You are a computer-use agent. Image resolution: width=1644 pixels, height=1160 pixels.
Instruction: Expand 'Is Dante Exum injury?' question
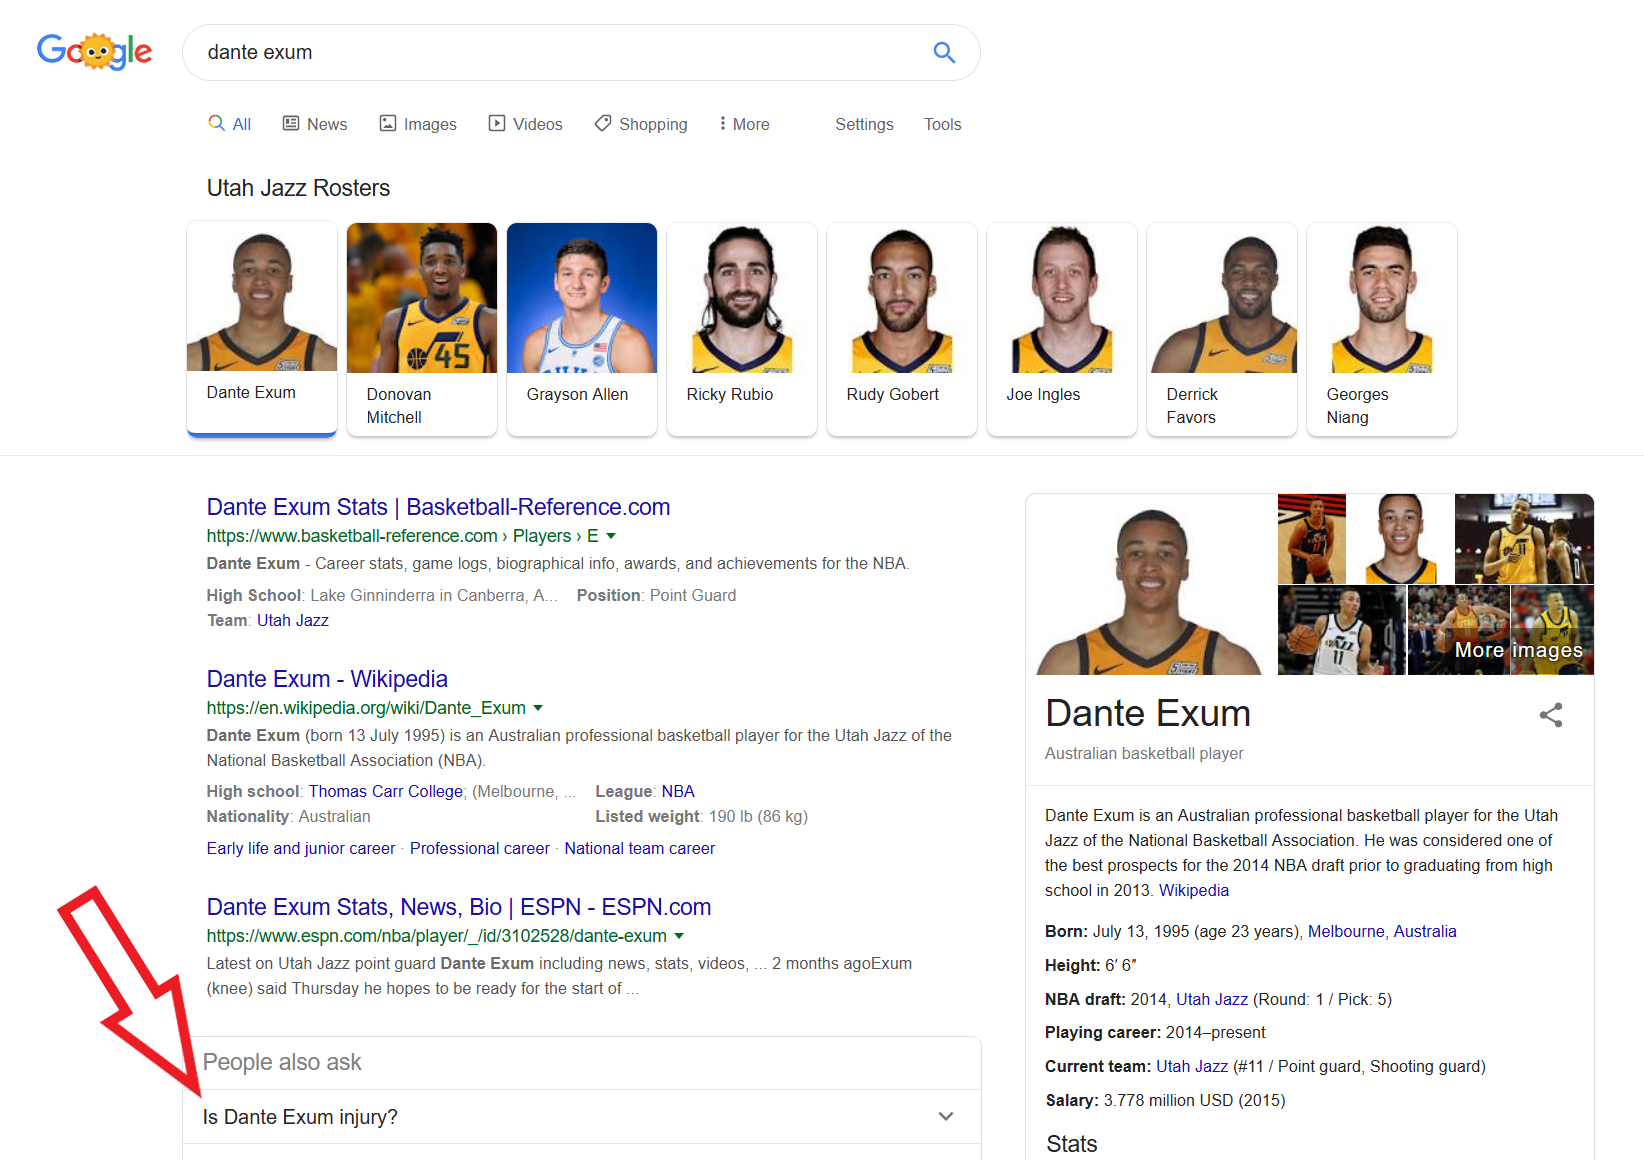coord(581,1117)
